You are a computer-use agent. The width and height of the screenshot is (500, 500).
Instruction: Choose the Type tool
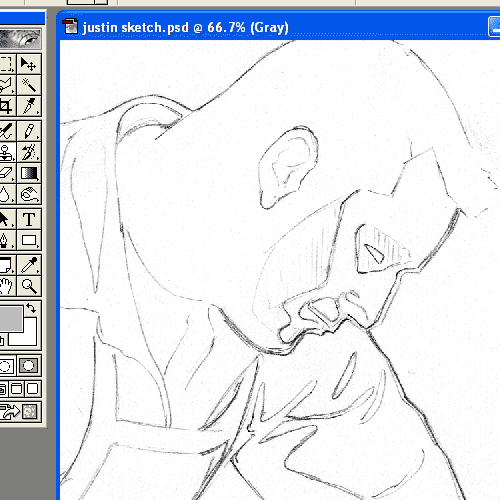pos(29,219)
